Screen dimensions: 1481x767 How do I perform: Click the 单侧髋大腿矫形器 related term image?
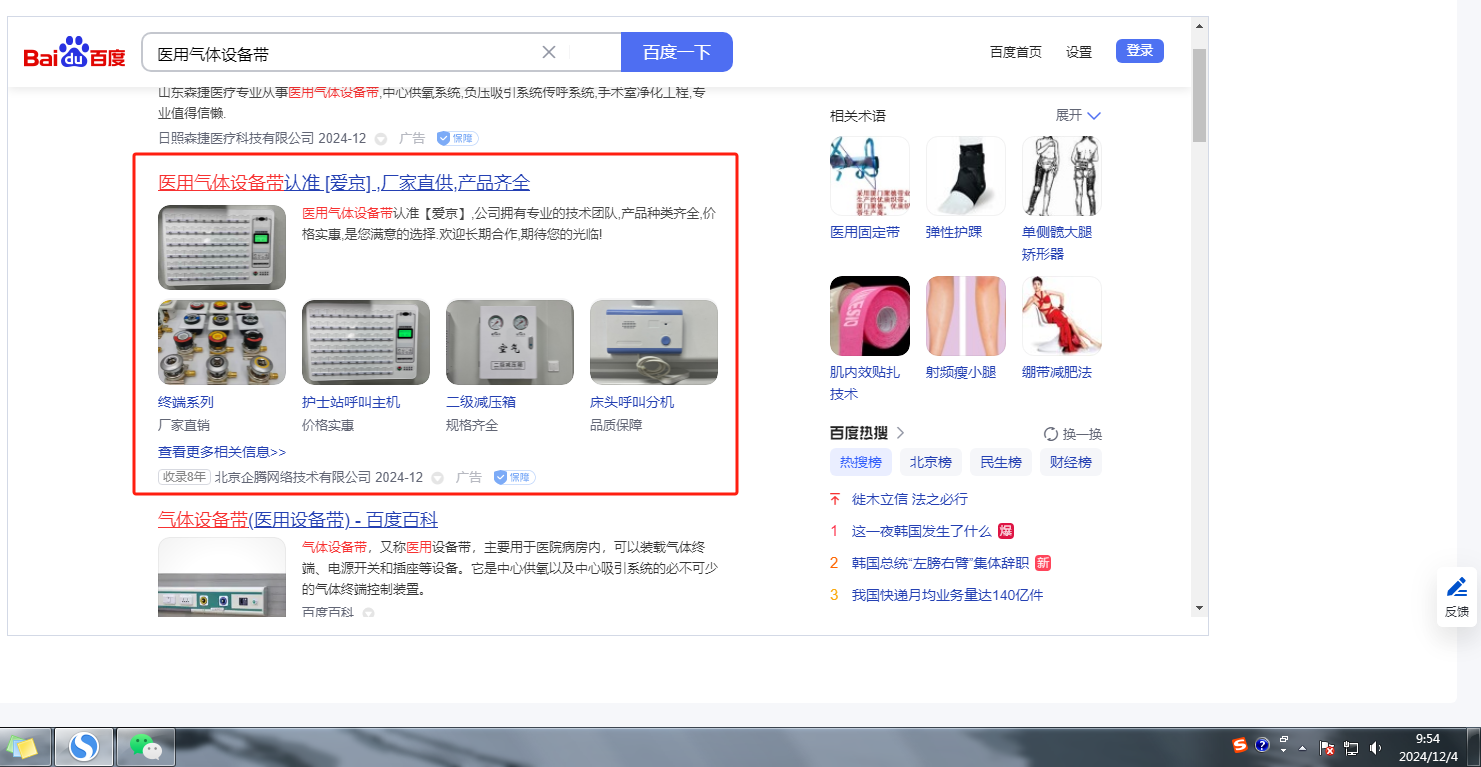click(x=1062, y=176)
